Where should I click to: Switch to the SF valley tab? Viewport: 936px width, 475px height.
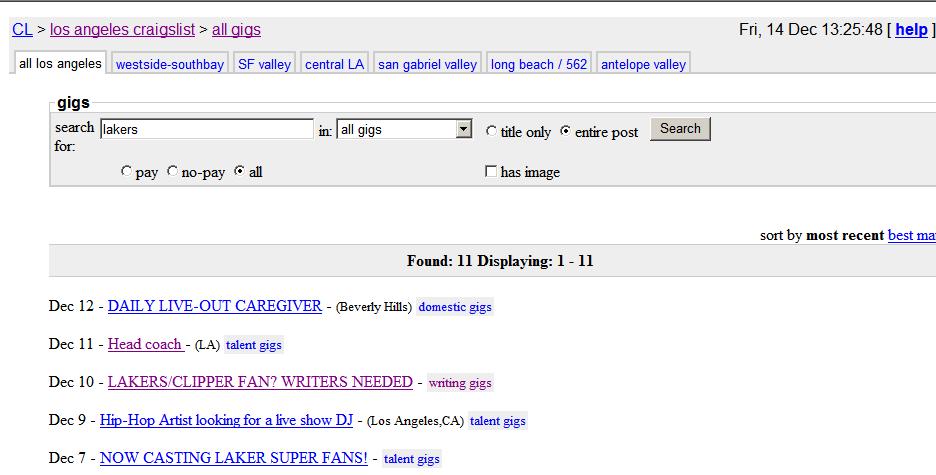pyautogui.click(x=264, y=64)
